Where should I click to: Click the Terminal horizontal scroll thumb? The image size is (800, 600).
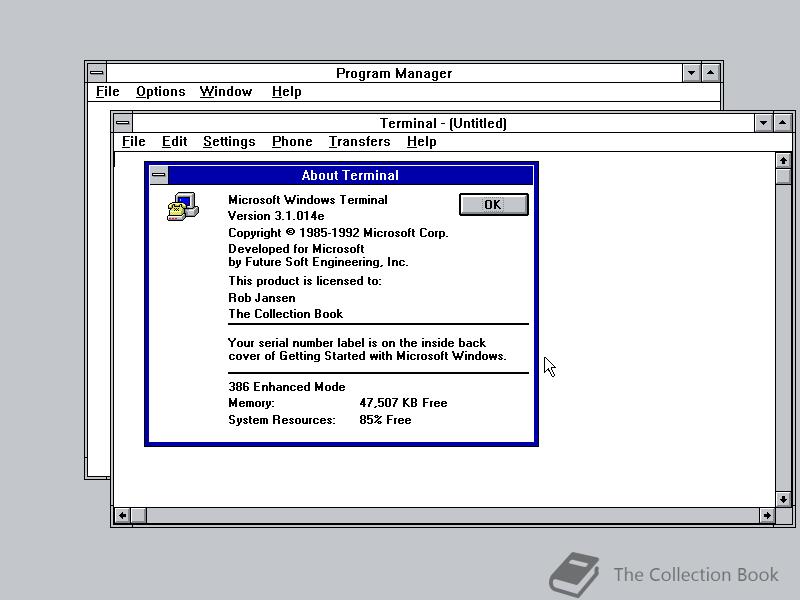click(138, 515)
